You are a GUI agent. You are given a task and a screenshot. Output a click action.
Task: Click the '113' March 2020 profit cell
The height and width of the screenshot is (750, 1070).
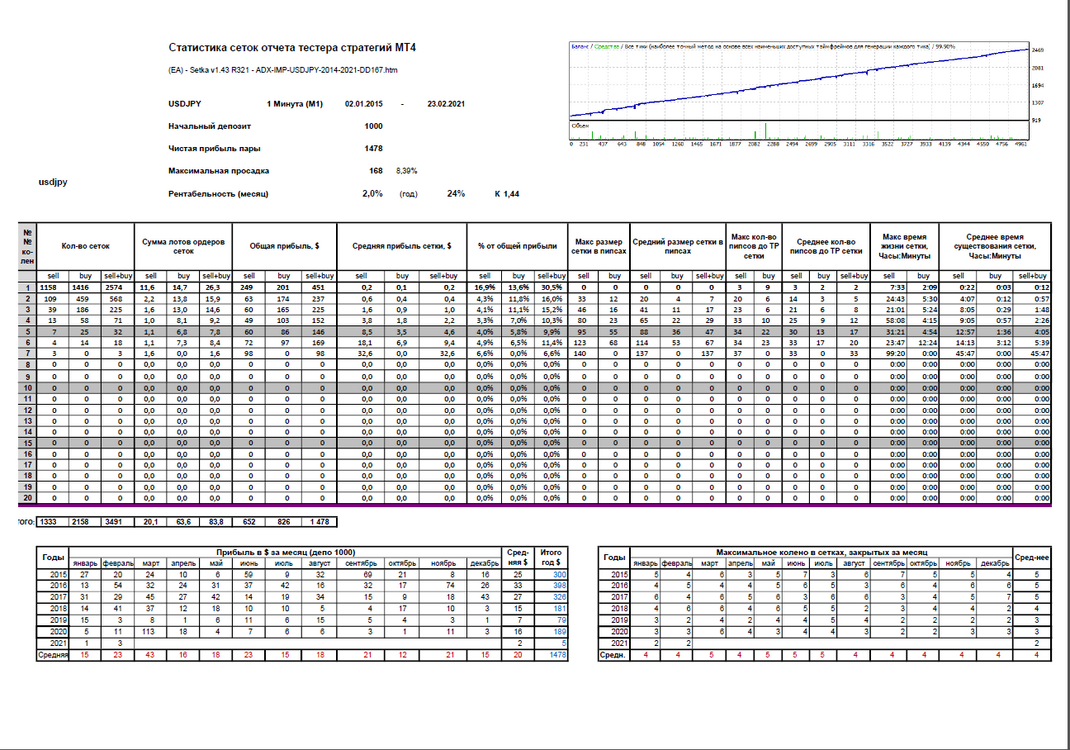(148, 632)
